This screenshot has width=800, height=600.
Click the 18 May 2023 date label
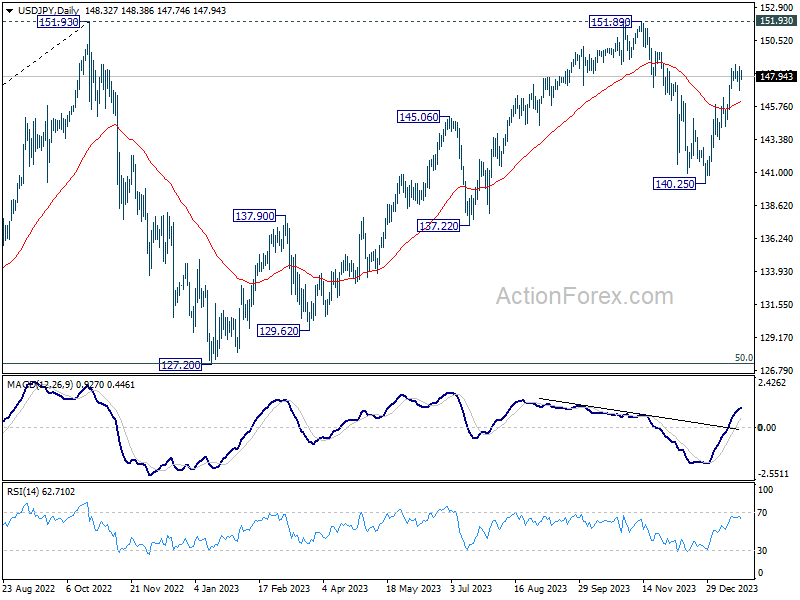coord(413,588)
